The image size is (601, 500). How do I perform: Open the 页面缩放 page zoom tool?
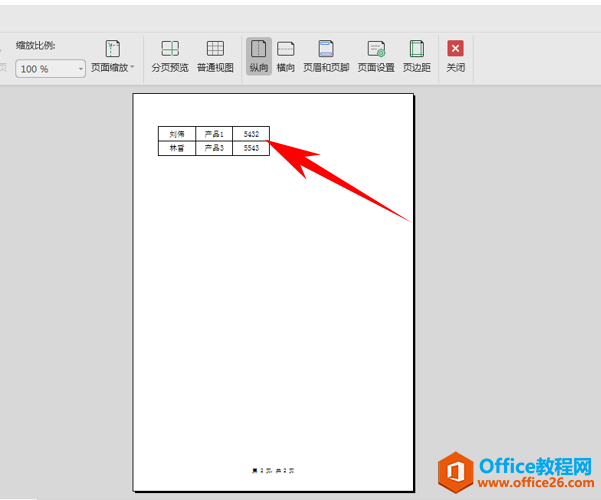click(x=112, y=57)
